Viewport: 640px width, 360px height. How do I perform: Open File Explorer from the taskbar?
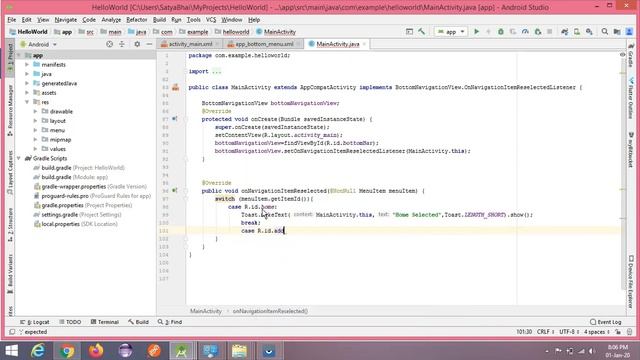pos(239,351)
